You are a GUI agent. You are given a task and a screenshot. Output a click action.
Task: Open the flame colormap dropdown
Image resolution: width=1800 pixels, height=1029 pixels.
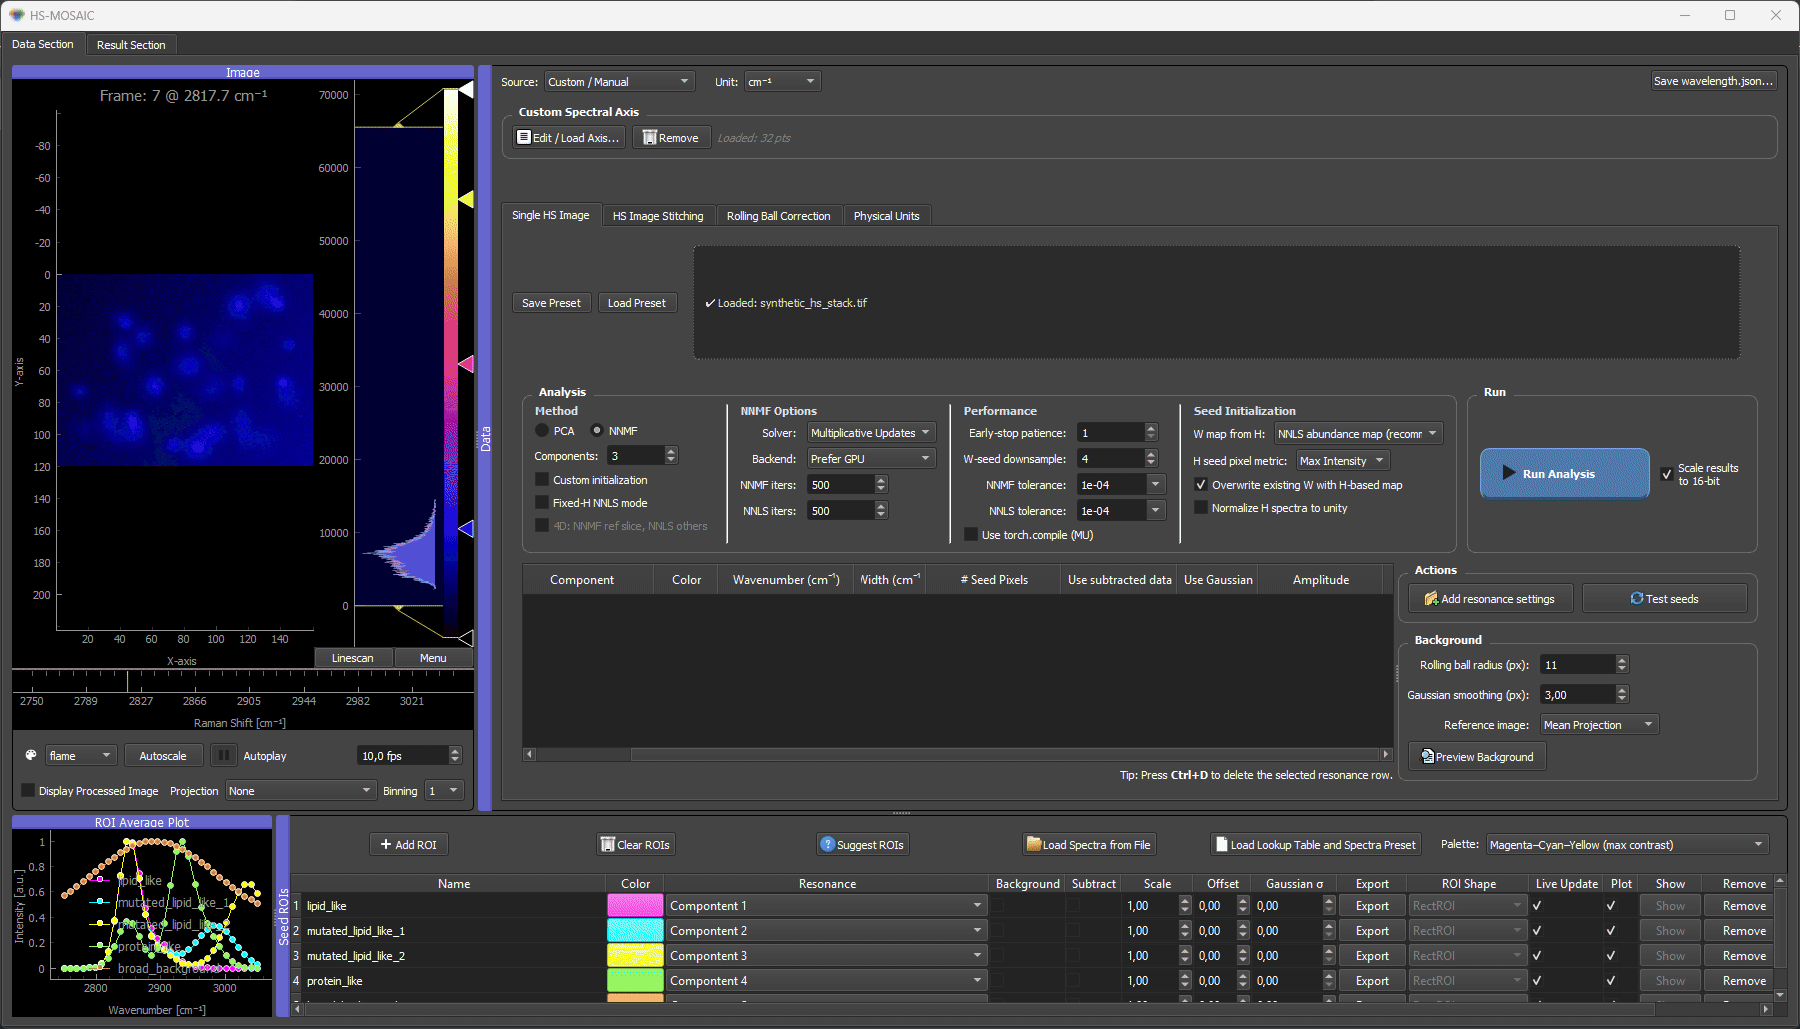tap(81, 756)
